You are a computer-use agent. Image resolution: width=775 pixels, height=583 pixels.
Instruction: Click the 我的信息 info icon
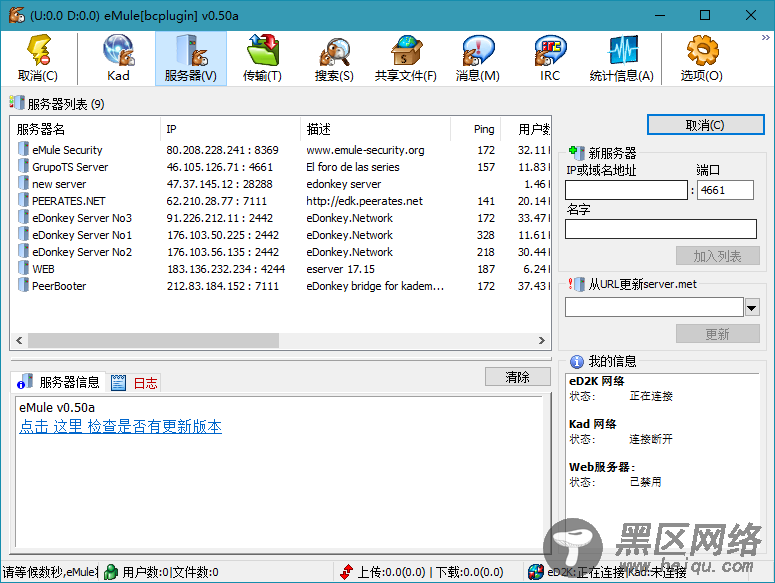coord(576,362)
